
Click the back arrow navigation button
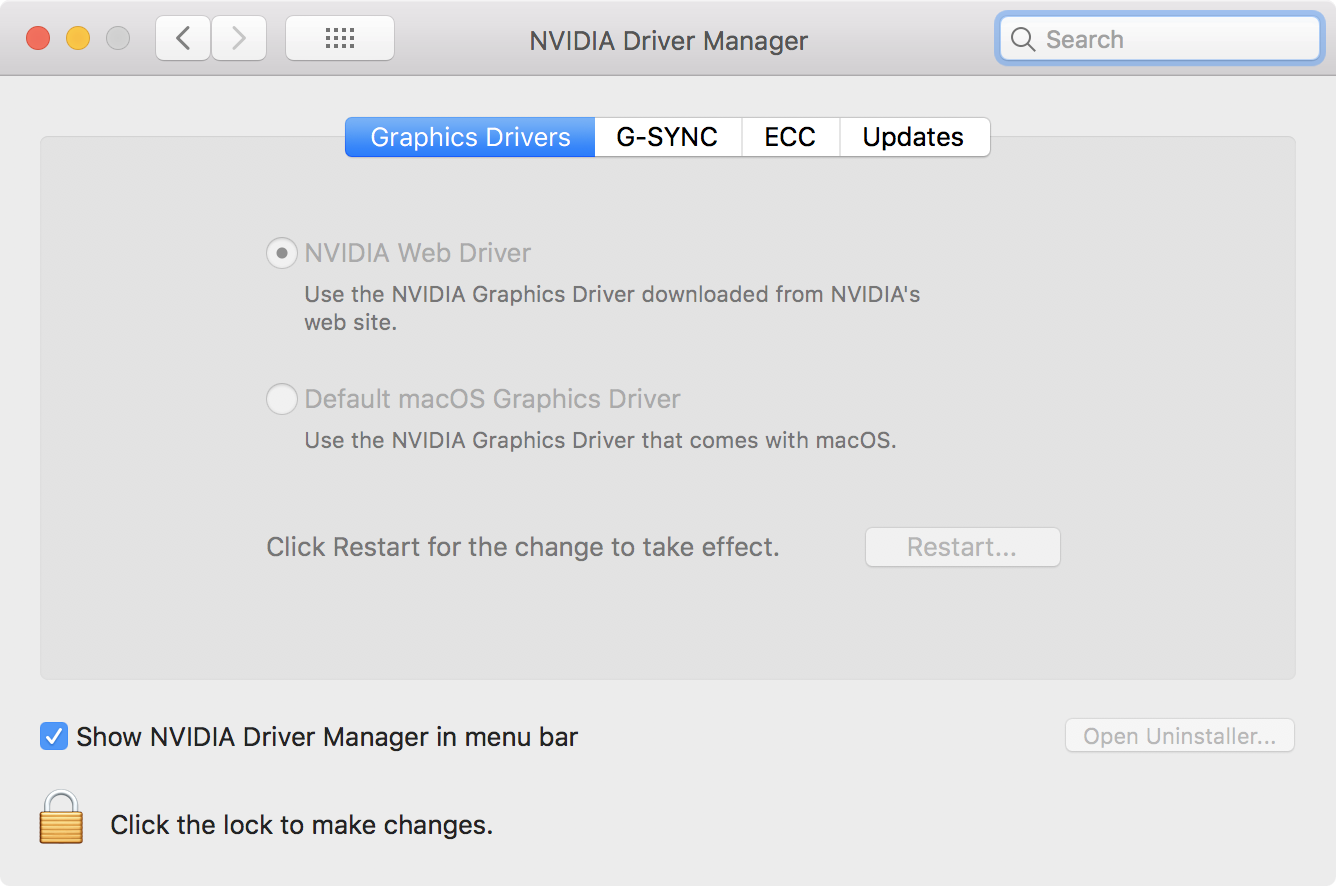pos(183,39)
